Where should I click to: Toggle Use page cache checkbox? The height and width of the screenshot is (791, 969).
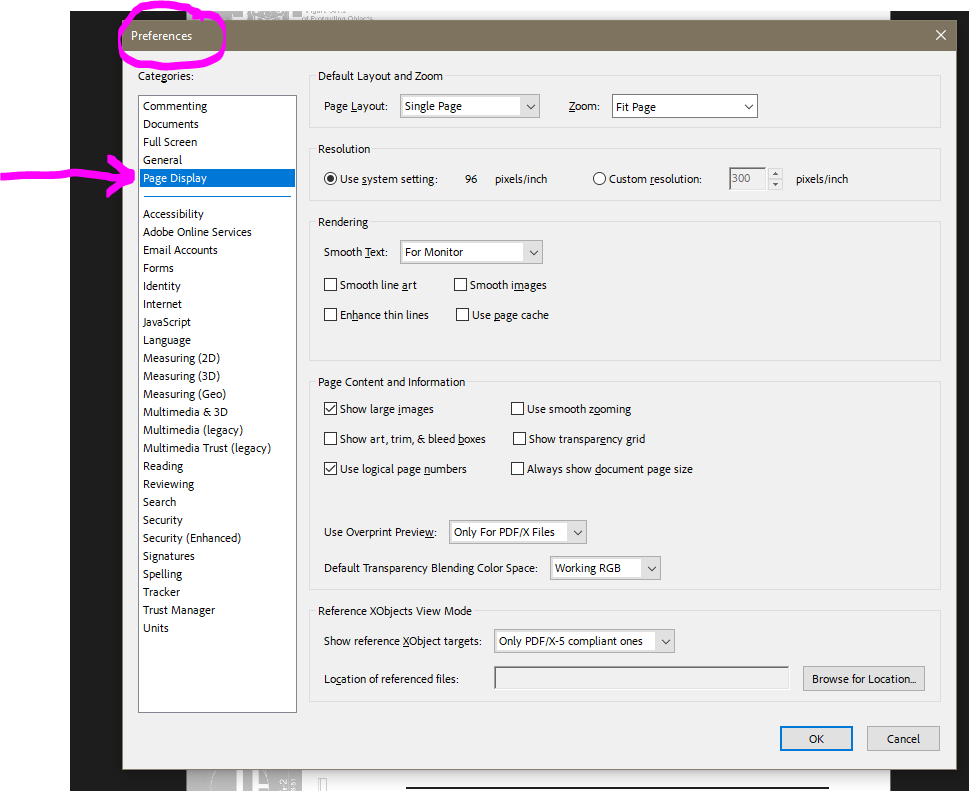click(462, 315)
